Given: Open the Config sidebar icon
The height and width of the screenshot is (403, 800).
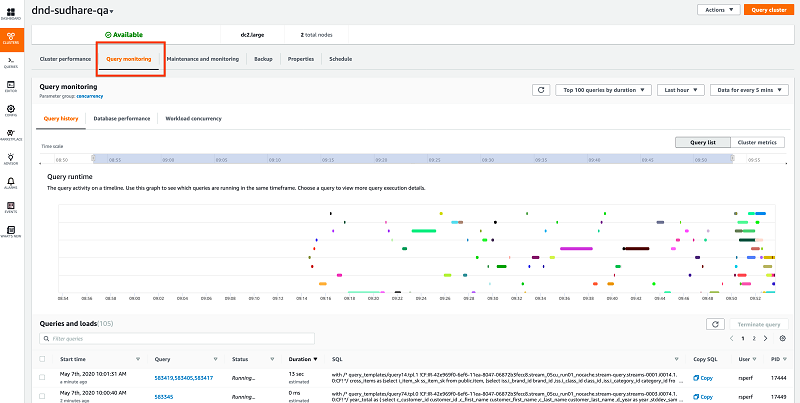Looking at the screenshot, I should click(11, 111).
